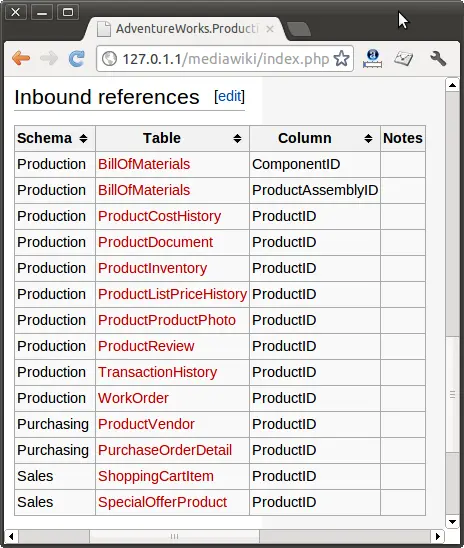Screen dimensions: 464x548
Task: Click ProductID in the WorkOrder row
Action: 284,398
